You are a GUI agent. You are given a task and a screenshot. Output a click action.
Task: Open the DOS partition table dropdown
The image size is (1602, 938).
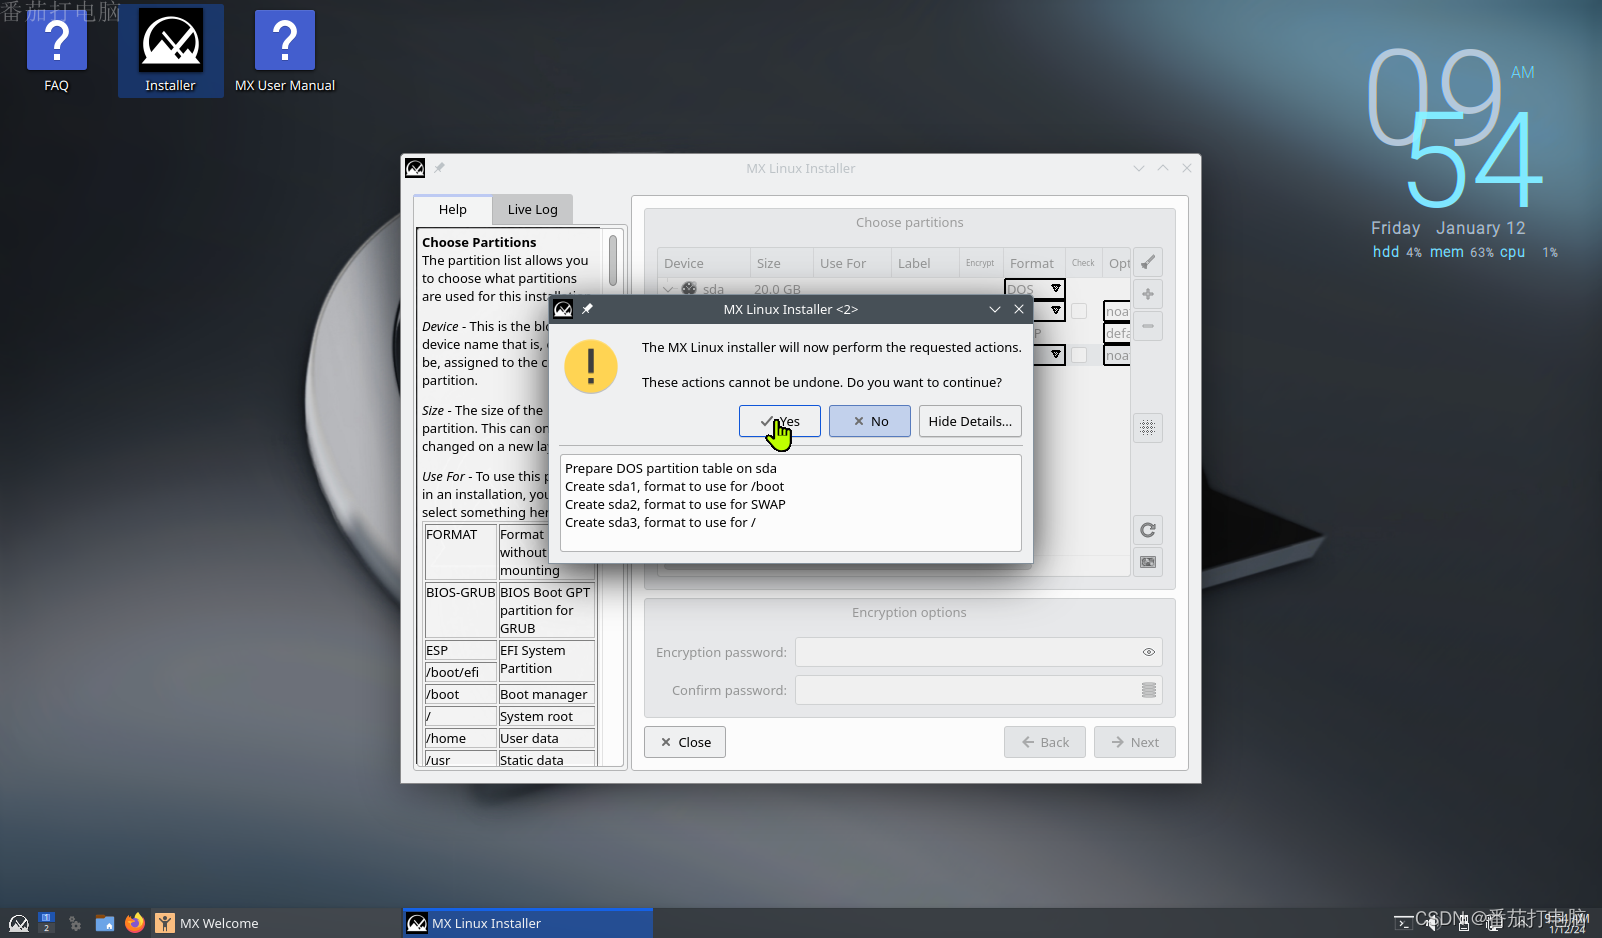tap(1035, 289)
